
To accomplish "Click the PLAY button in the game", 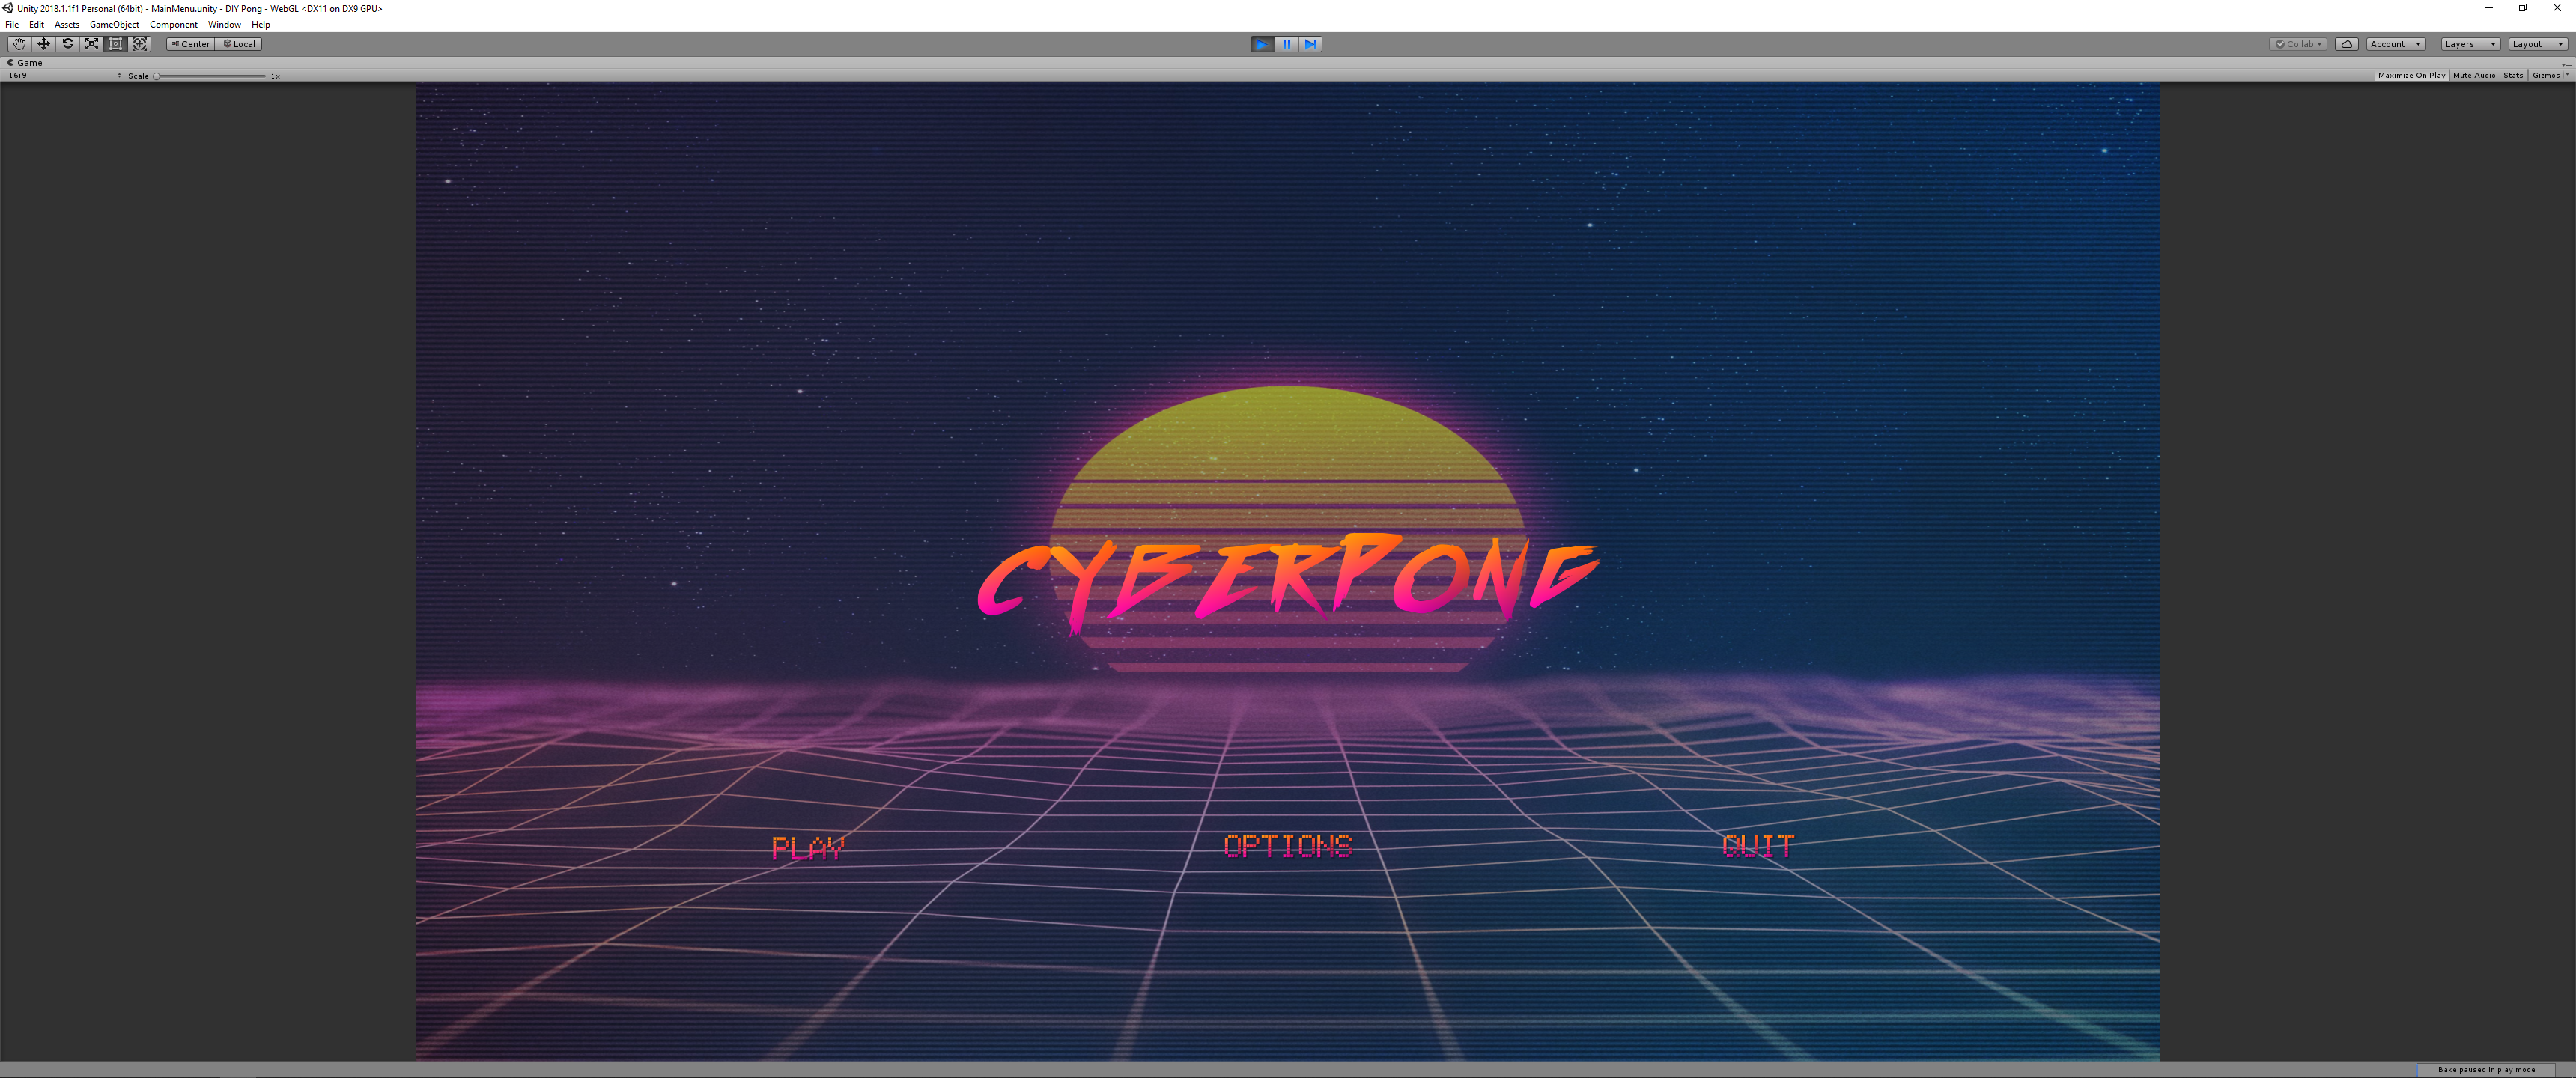I will click(808, 847).
